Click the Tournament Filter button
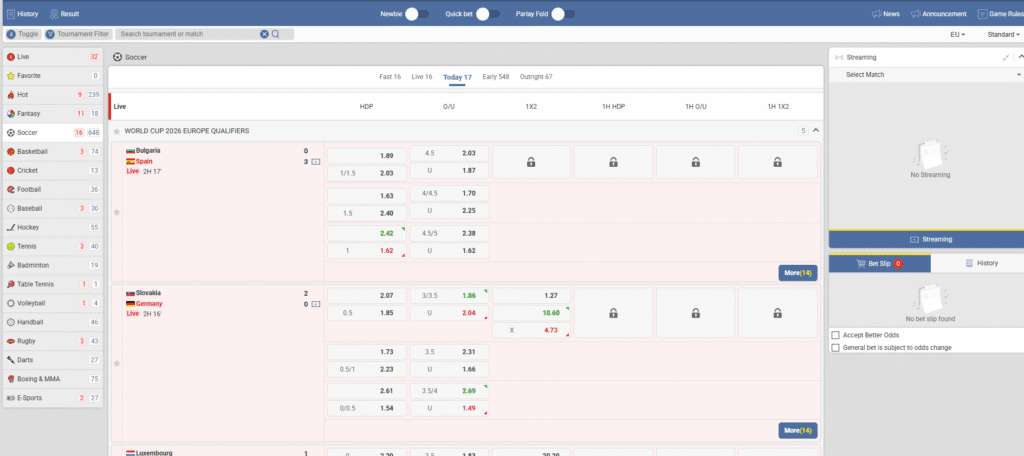The image size is (1024, 456). coord(77,34)
